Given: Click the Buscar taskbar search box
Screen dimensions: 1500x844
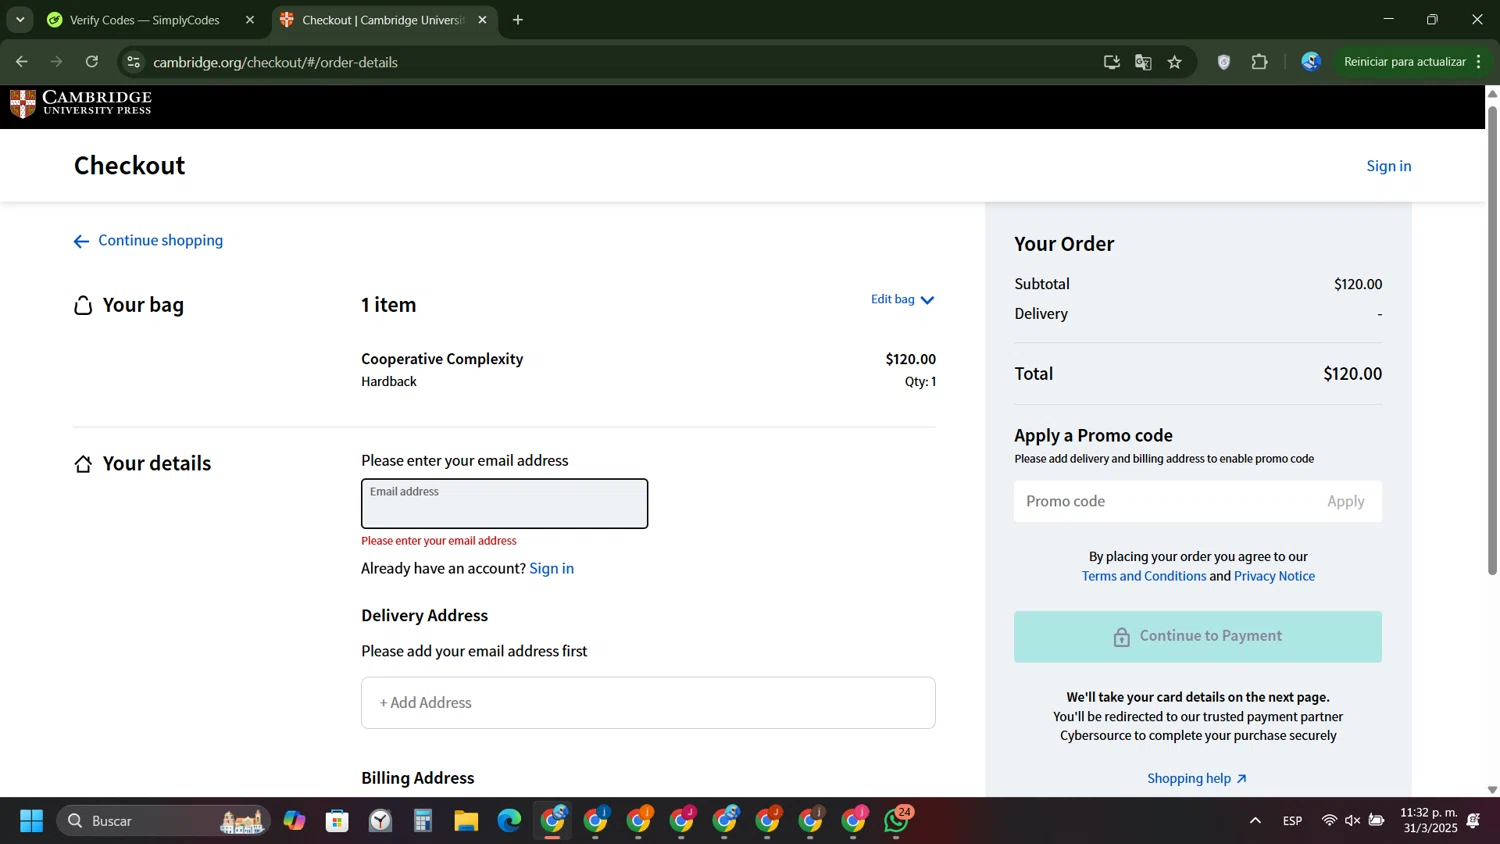Looking at the screenshot, I should pos(163,821).
